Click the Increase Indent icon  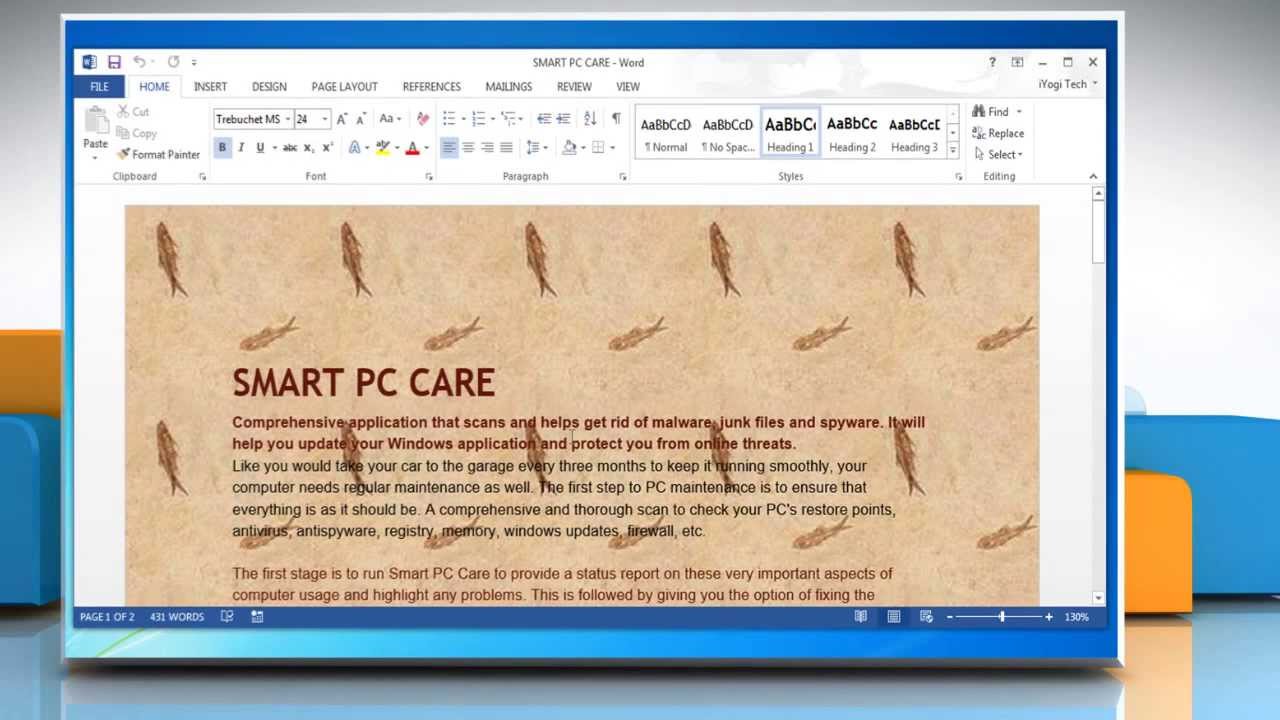click(563, 119)
